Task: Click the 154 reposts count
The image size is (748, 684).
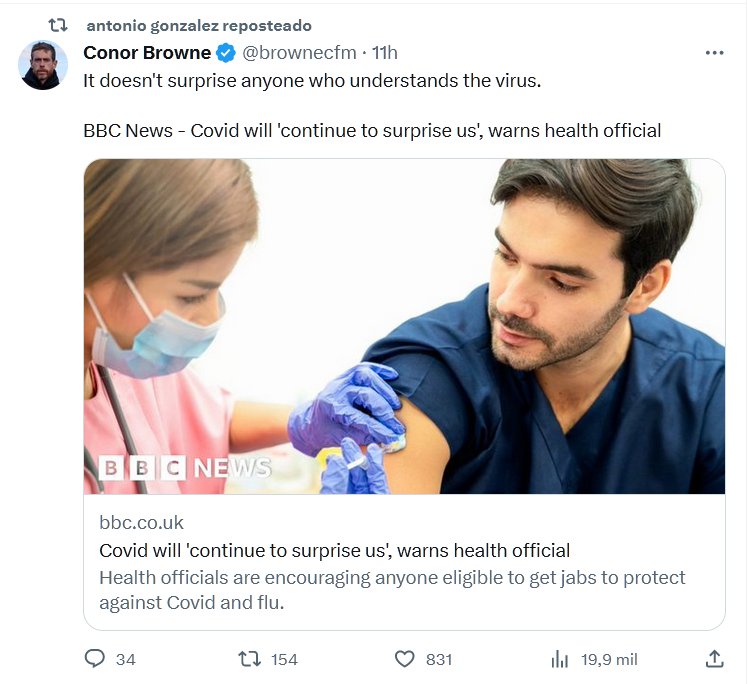Action: click(284, 659)
